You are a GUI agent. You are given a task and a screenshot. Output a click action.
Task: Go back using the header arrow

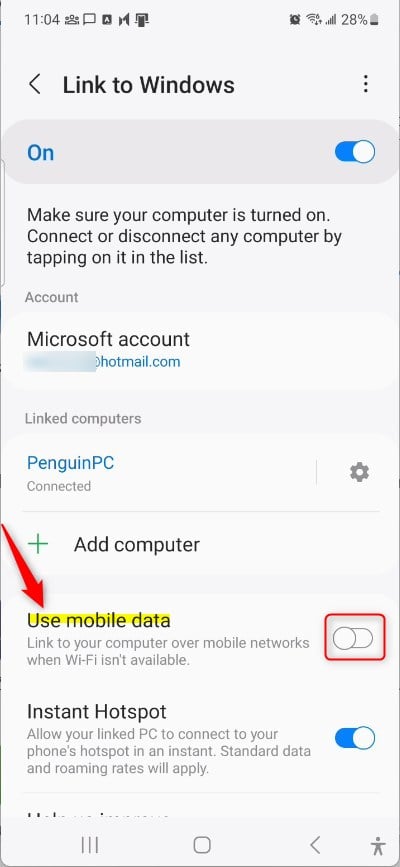35,85
